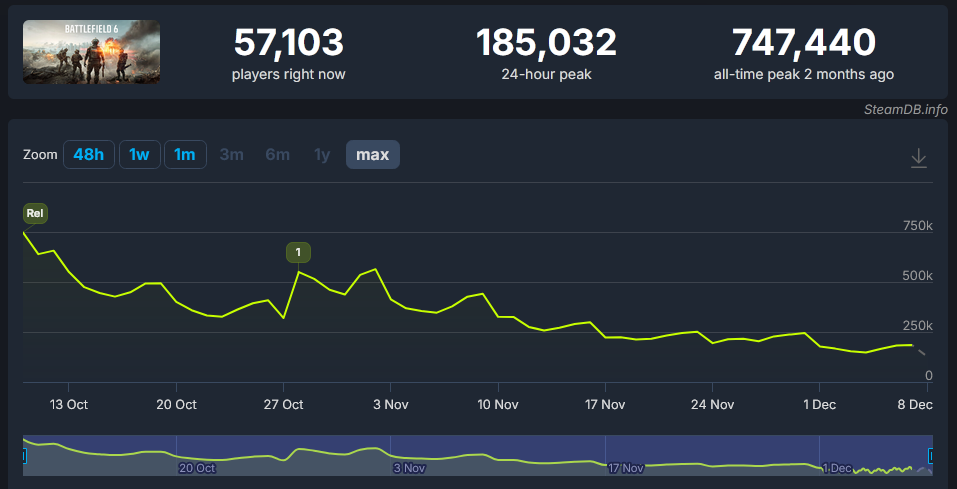Click the 500k y-axis label
Image resolution: width=957 pixels, height=489 pixels.
[x=918, y=277]
